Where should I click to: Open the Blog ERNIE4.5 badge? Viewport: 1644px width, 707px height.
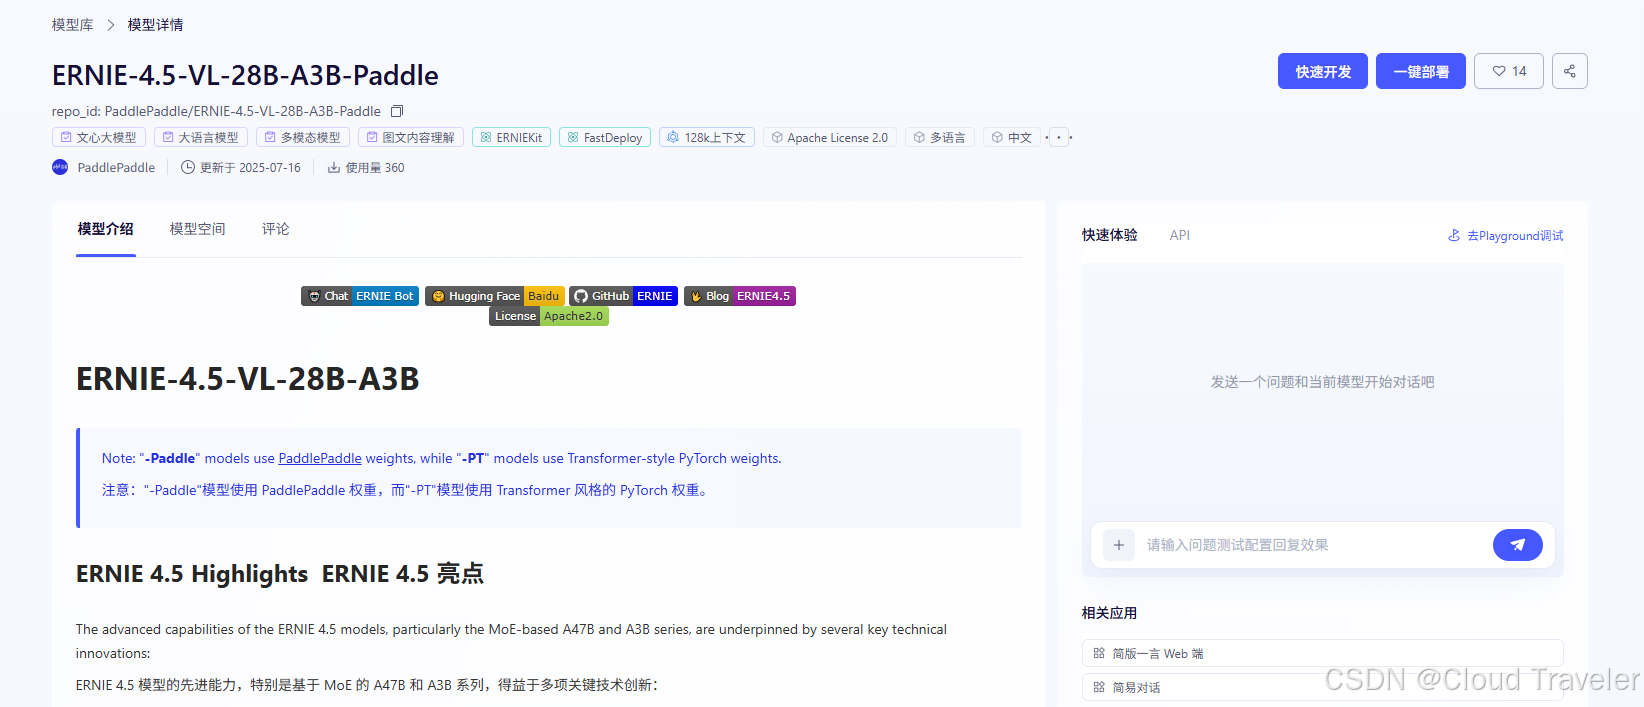click(740, 296)
